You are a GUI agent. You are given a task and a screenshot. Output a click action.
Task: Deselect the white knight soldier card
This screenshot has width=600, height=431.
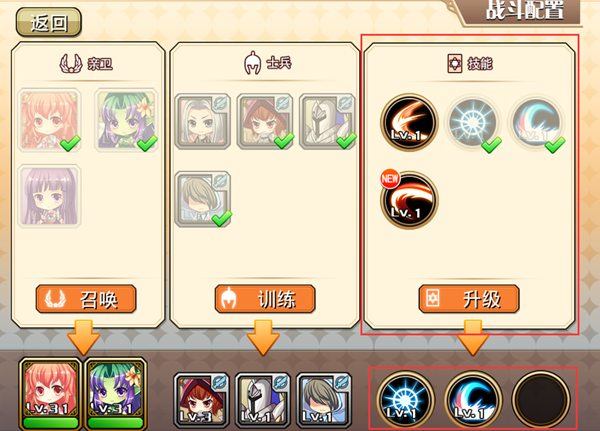(x=327, y=121)
